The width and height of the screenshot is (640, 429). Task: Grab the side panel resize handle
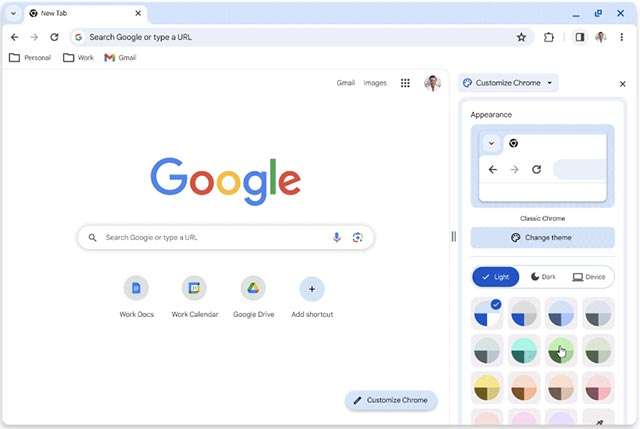click(453, 236)
